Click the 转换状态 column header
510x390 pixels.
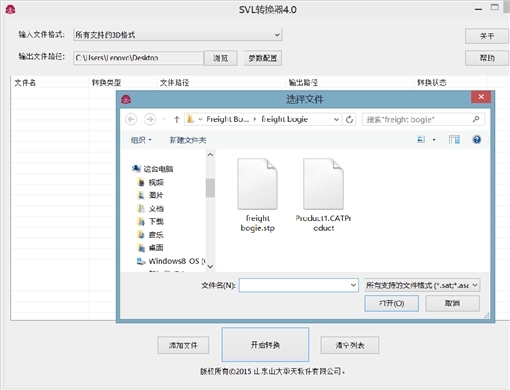click(450, 82)
